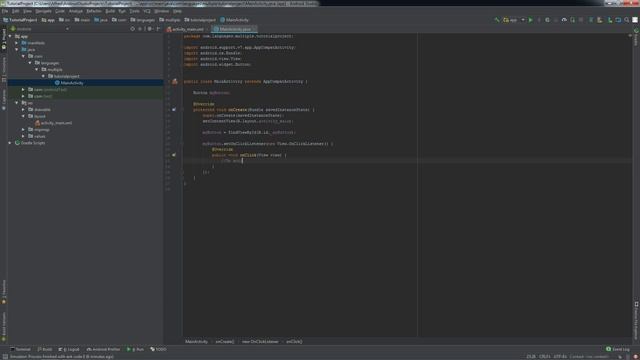This screenshot has width=640, height=360.
Task: Click the line and column indicator in status bar
Action: pos(531,357)
